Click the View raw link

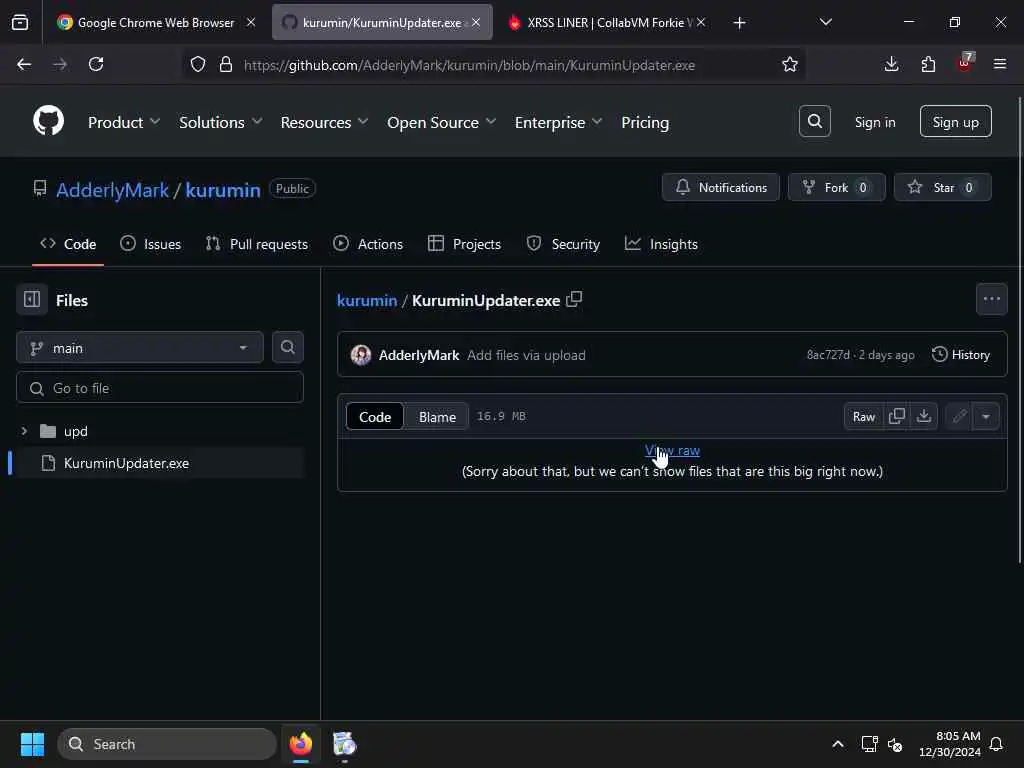(x=672, y=451)
